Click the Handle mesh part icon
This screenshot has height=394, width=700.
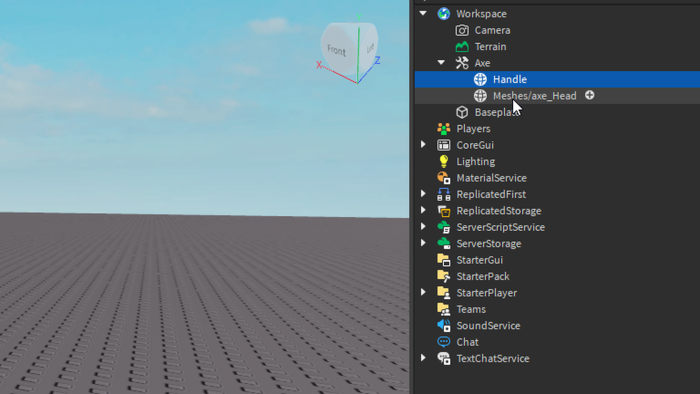(x=480, y=79)
